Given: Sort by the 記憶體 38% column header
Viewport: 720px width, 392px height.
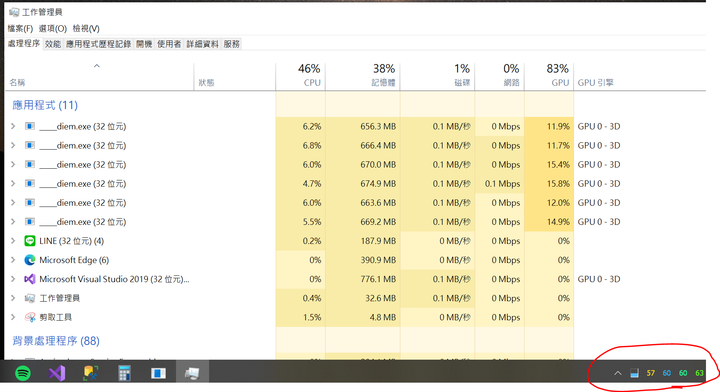Looking at the screenshot, I should tap(363, 76).
